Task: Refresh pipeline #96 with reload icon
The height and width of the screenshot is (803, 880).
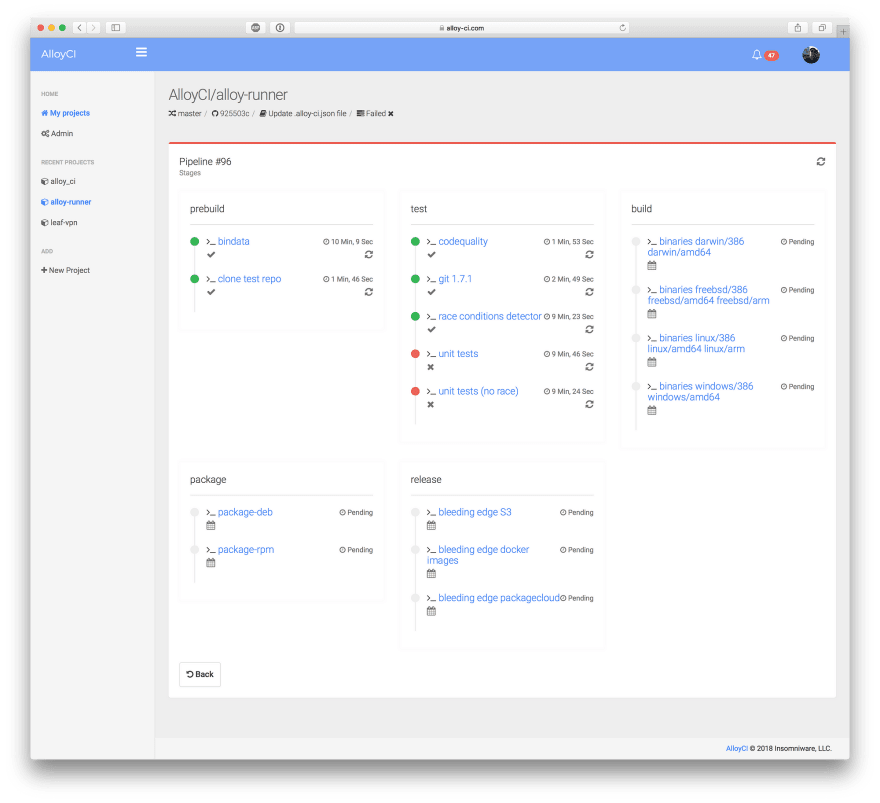Action: (821, 162)
